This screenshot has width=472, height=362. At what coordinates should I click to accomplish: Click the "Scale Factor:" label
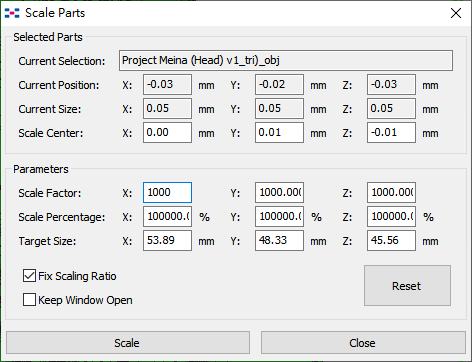(x=50, y=193)
